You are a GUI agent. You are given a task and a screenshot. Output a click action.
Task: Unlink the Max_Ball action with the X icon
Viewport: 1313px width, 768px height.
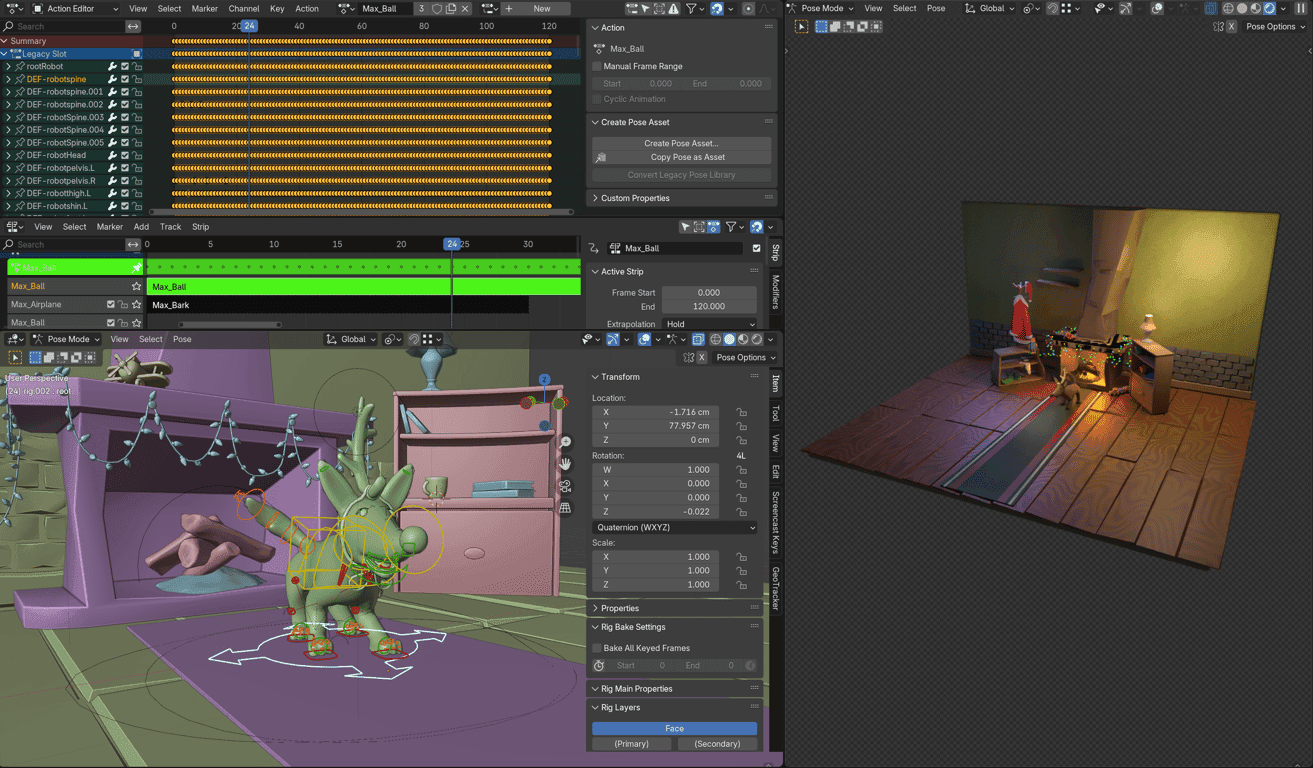click(466, 9)
